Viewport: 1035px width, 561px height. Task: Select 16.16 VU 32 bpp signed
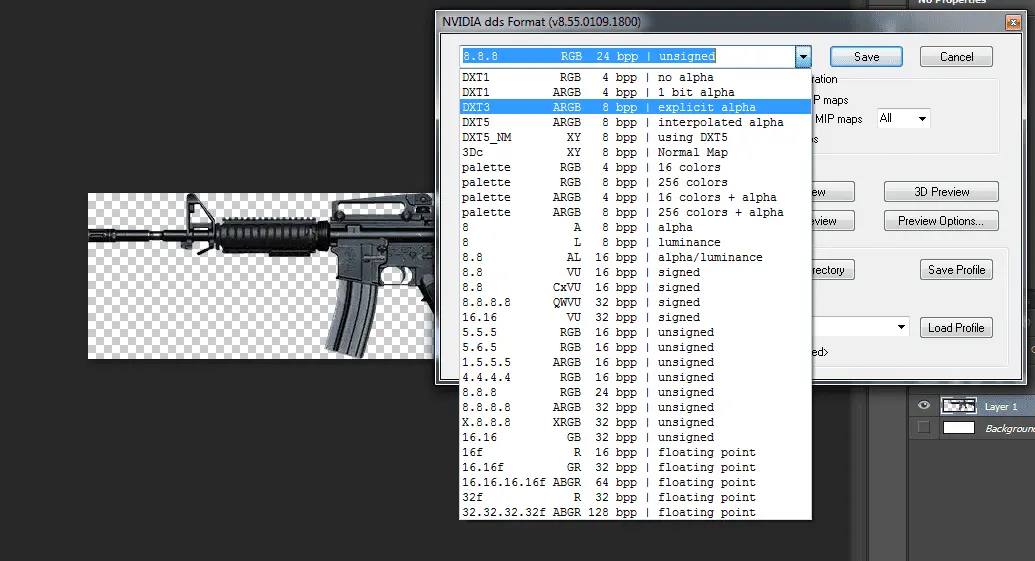click(635, 317)
